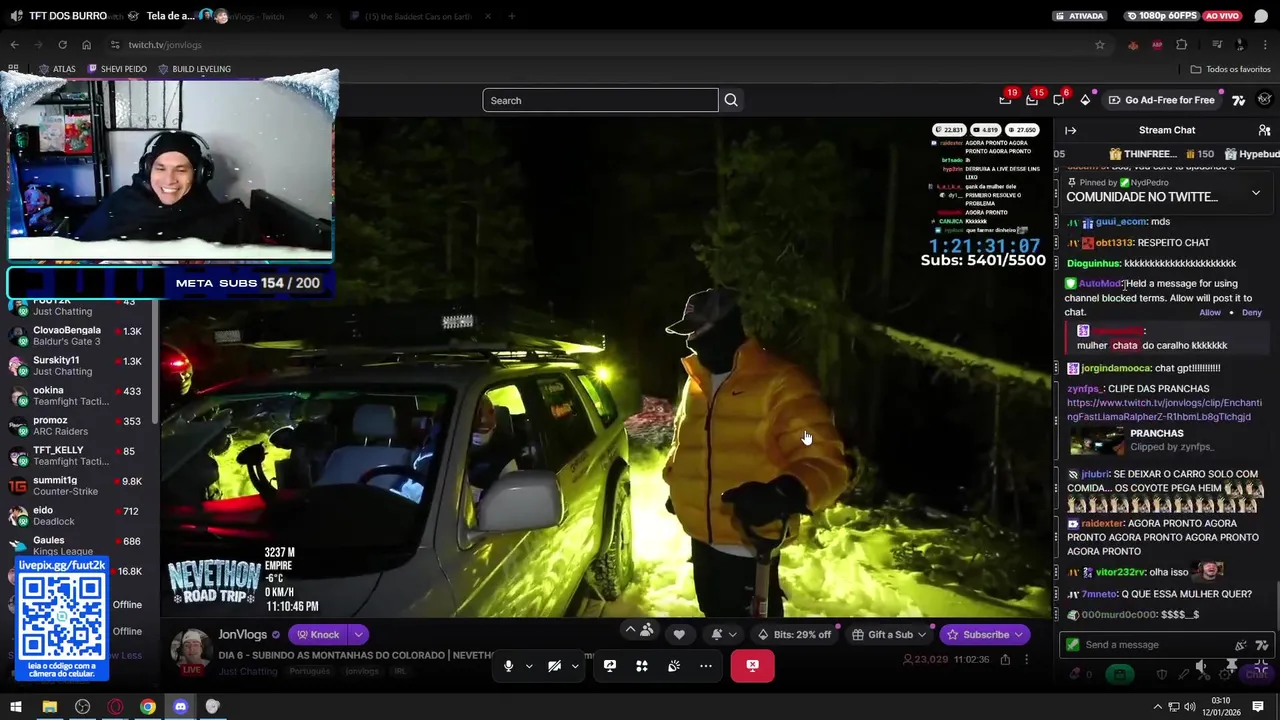Reload the page in browser toolbar
This screenshot has width=1280, height=720.
pyautogui.click(x=62, y=44)
